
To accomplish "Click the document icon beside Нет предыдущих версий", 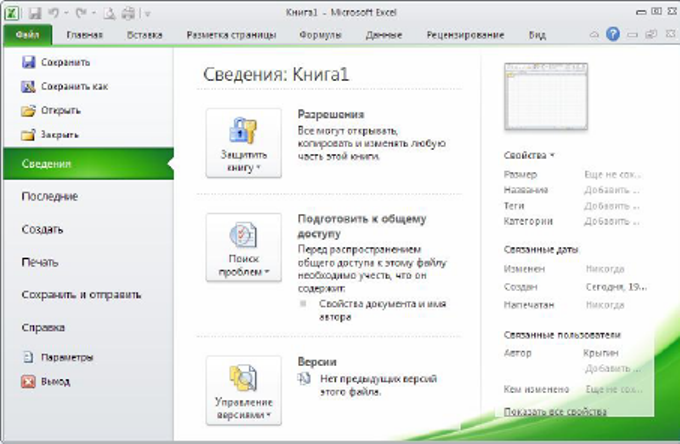I will coord(304,379).
